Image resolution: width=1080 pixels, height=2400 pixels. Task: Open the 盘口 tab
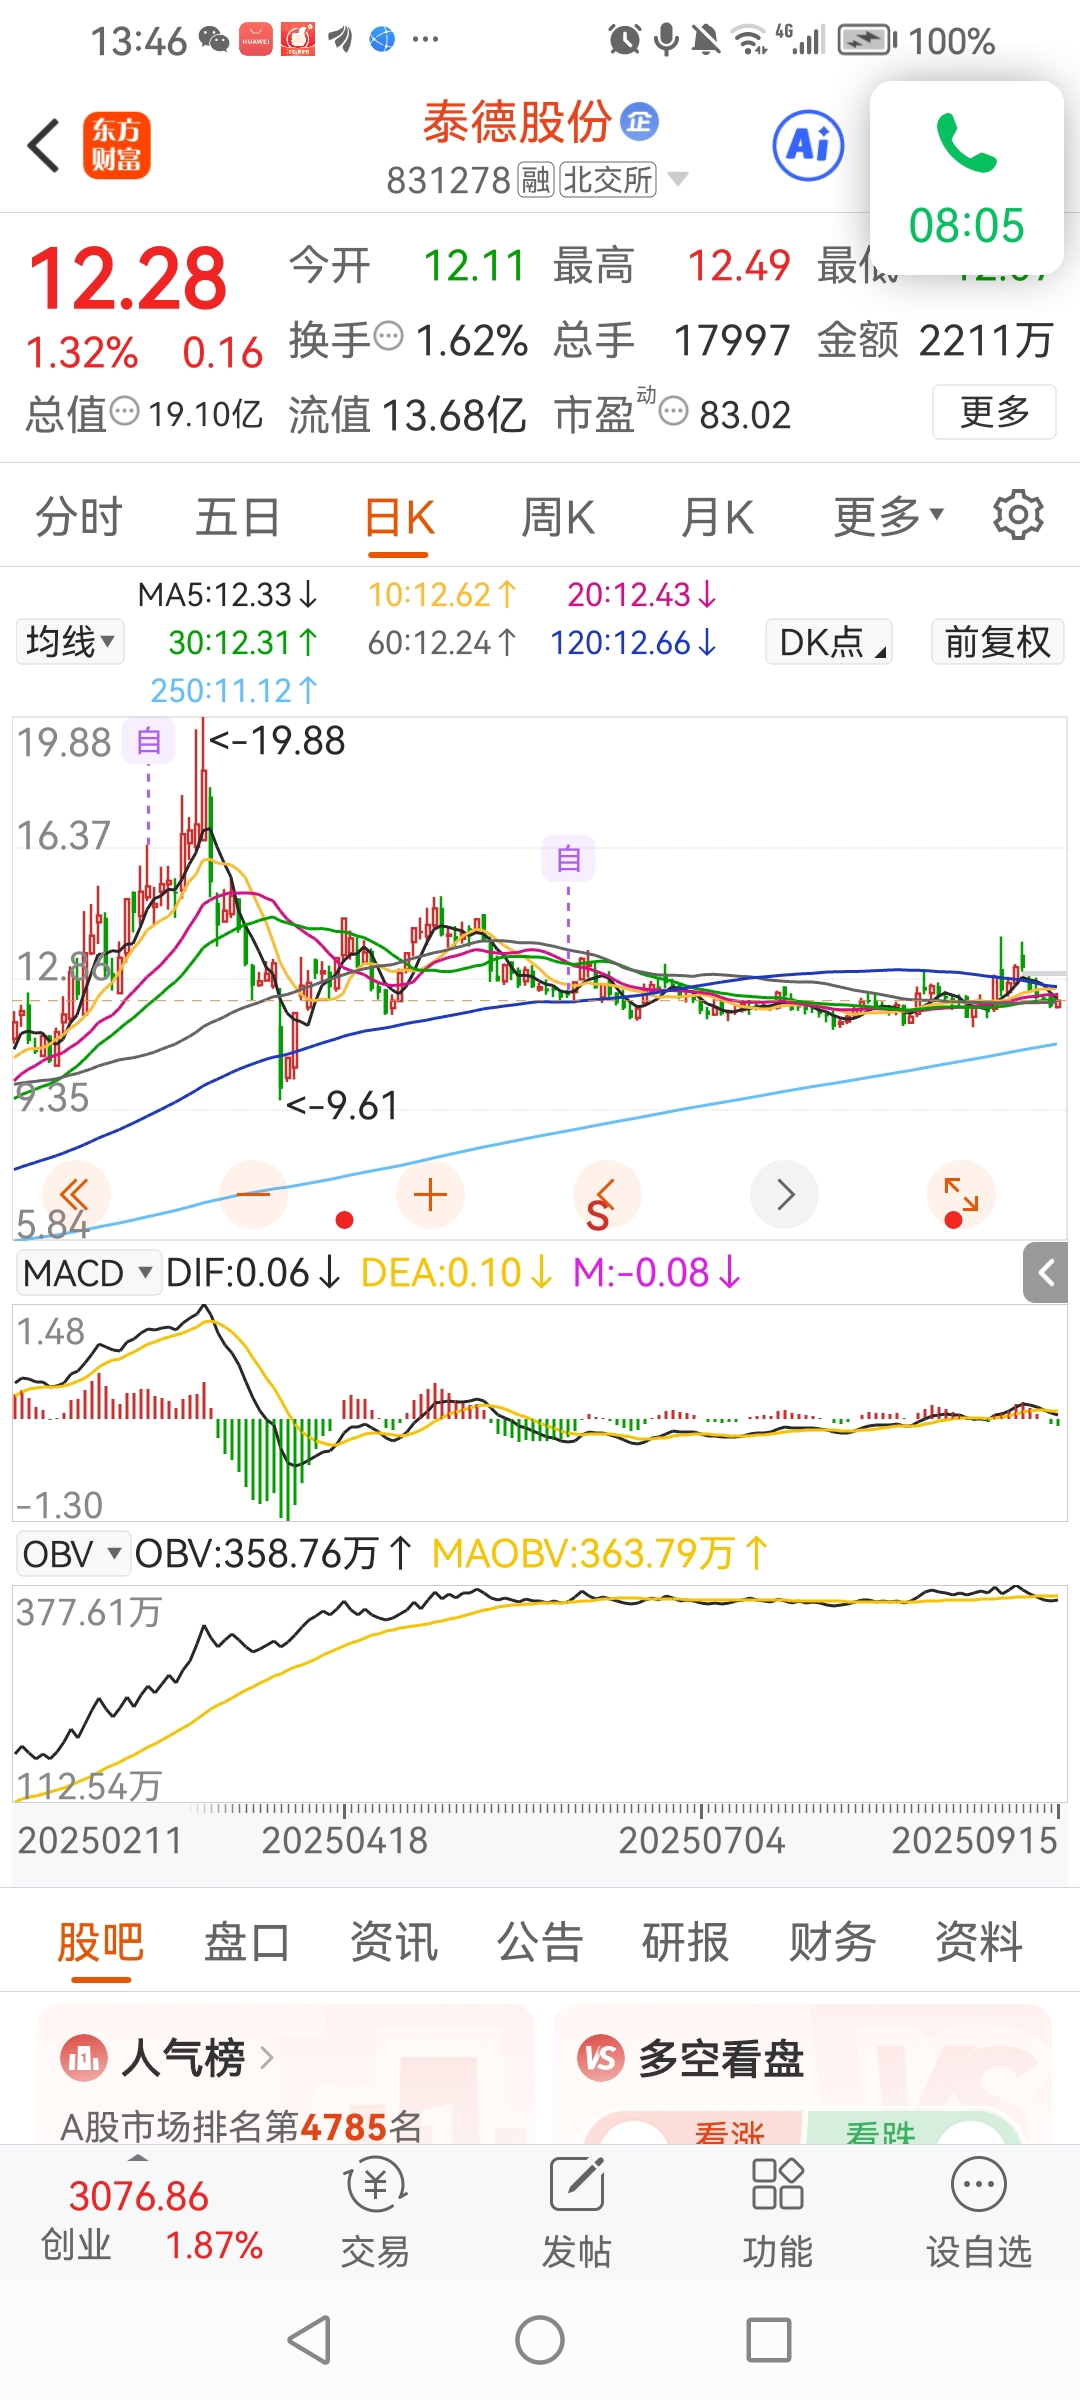[x=247, y=1943]
